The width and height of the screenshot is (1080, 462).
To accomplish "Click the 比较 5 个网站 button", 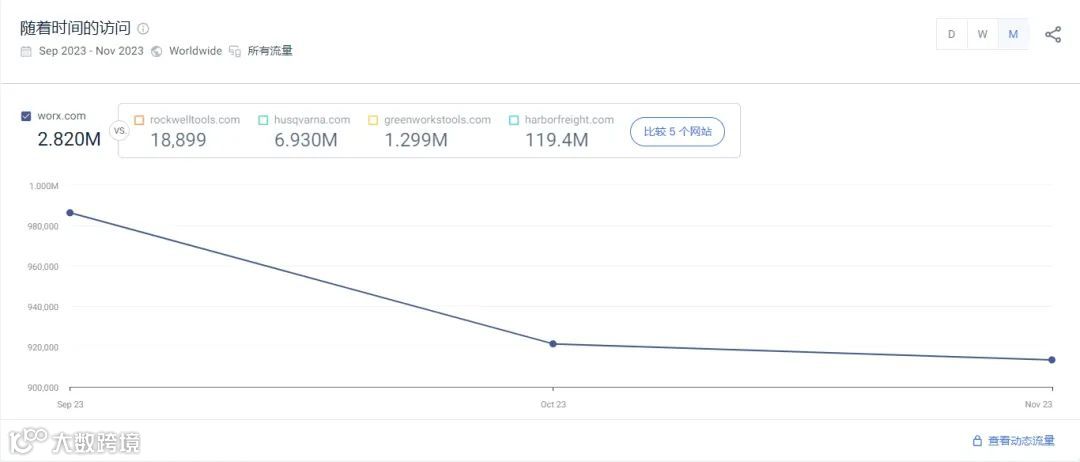I will 677,132.
